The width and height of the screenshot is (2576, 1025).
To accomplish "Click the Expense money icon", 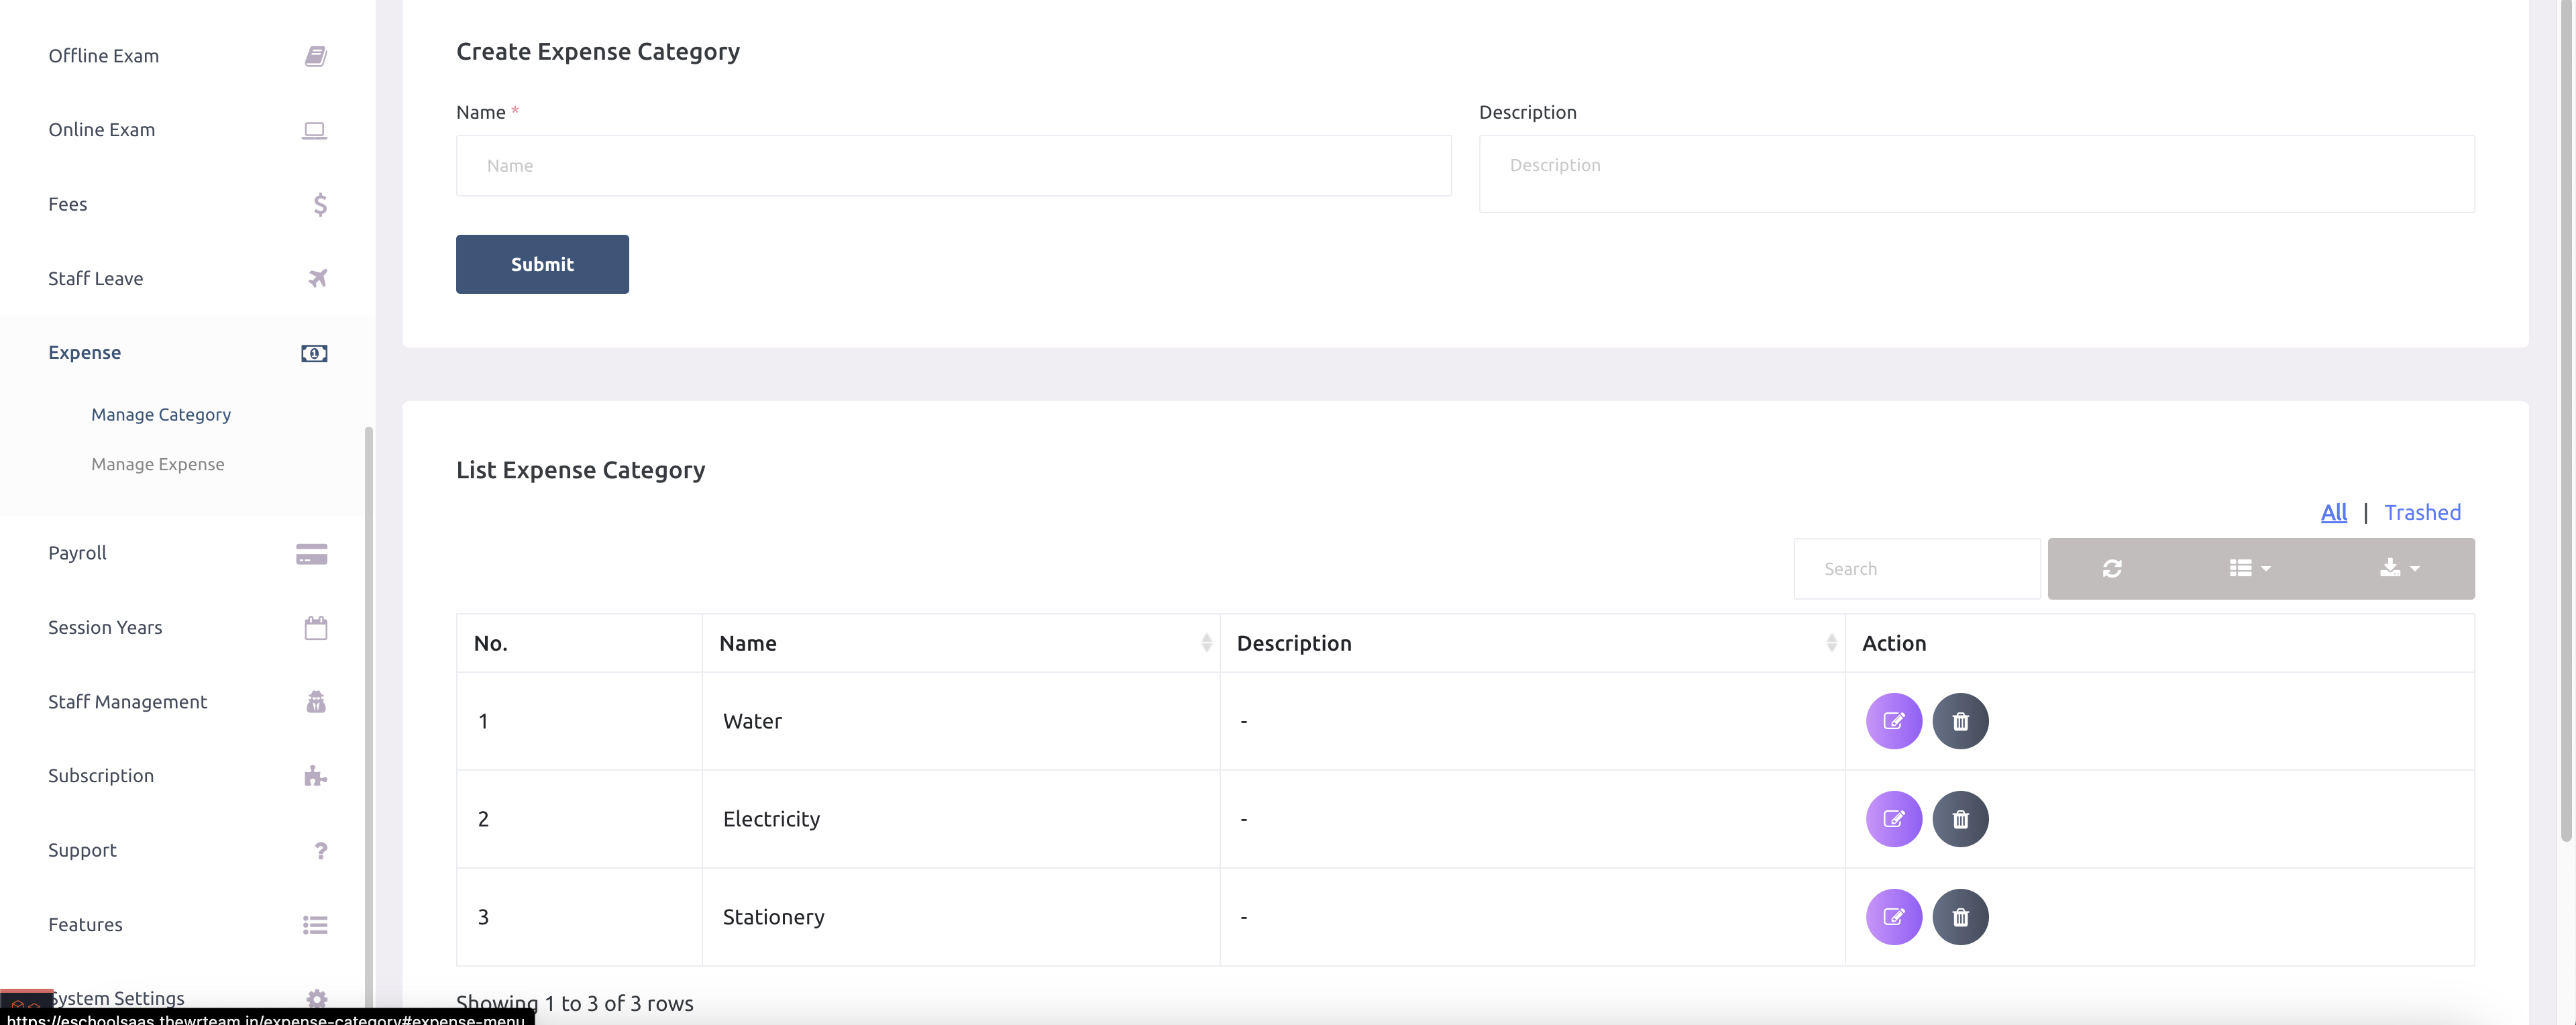I will tap(314, 353).
